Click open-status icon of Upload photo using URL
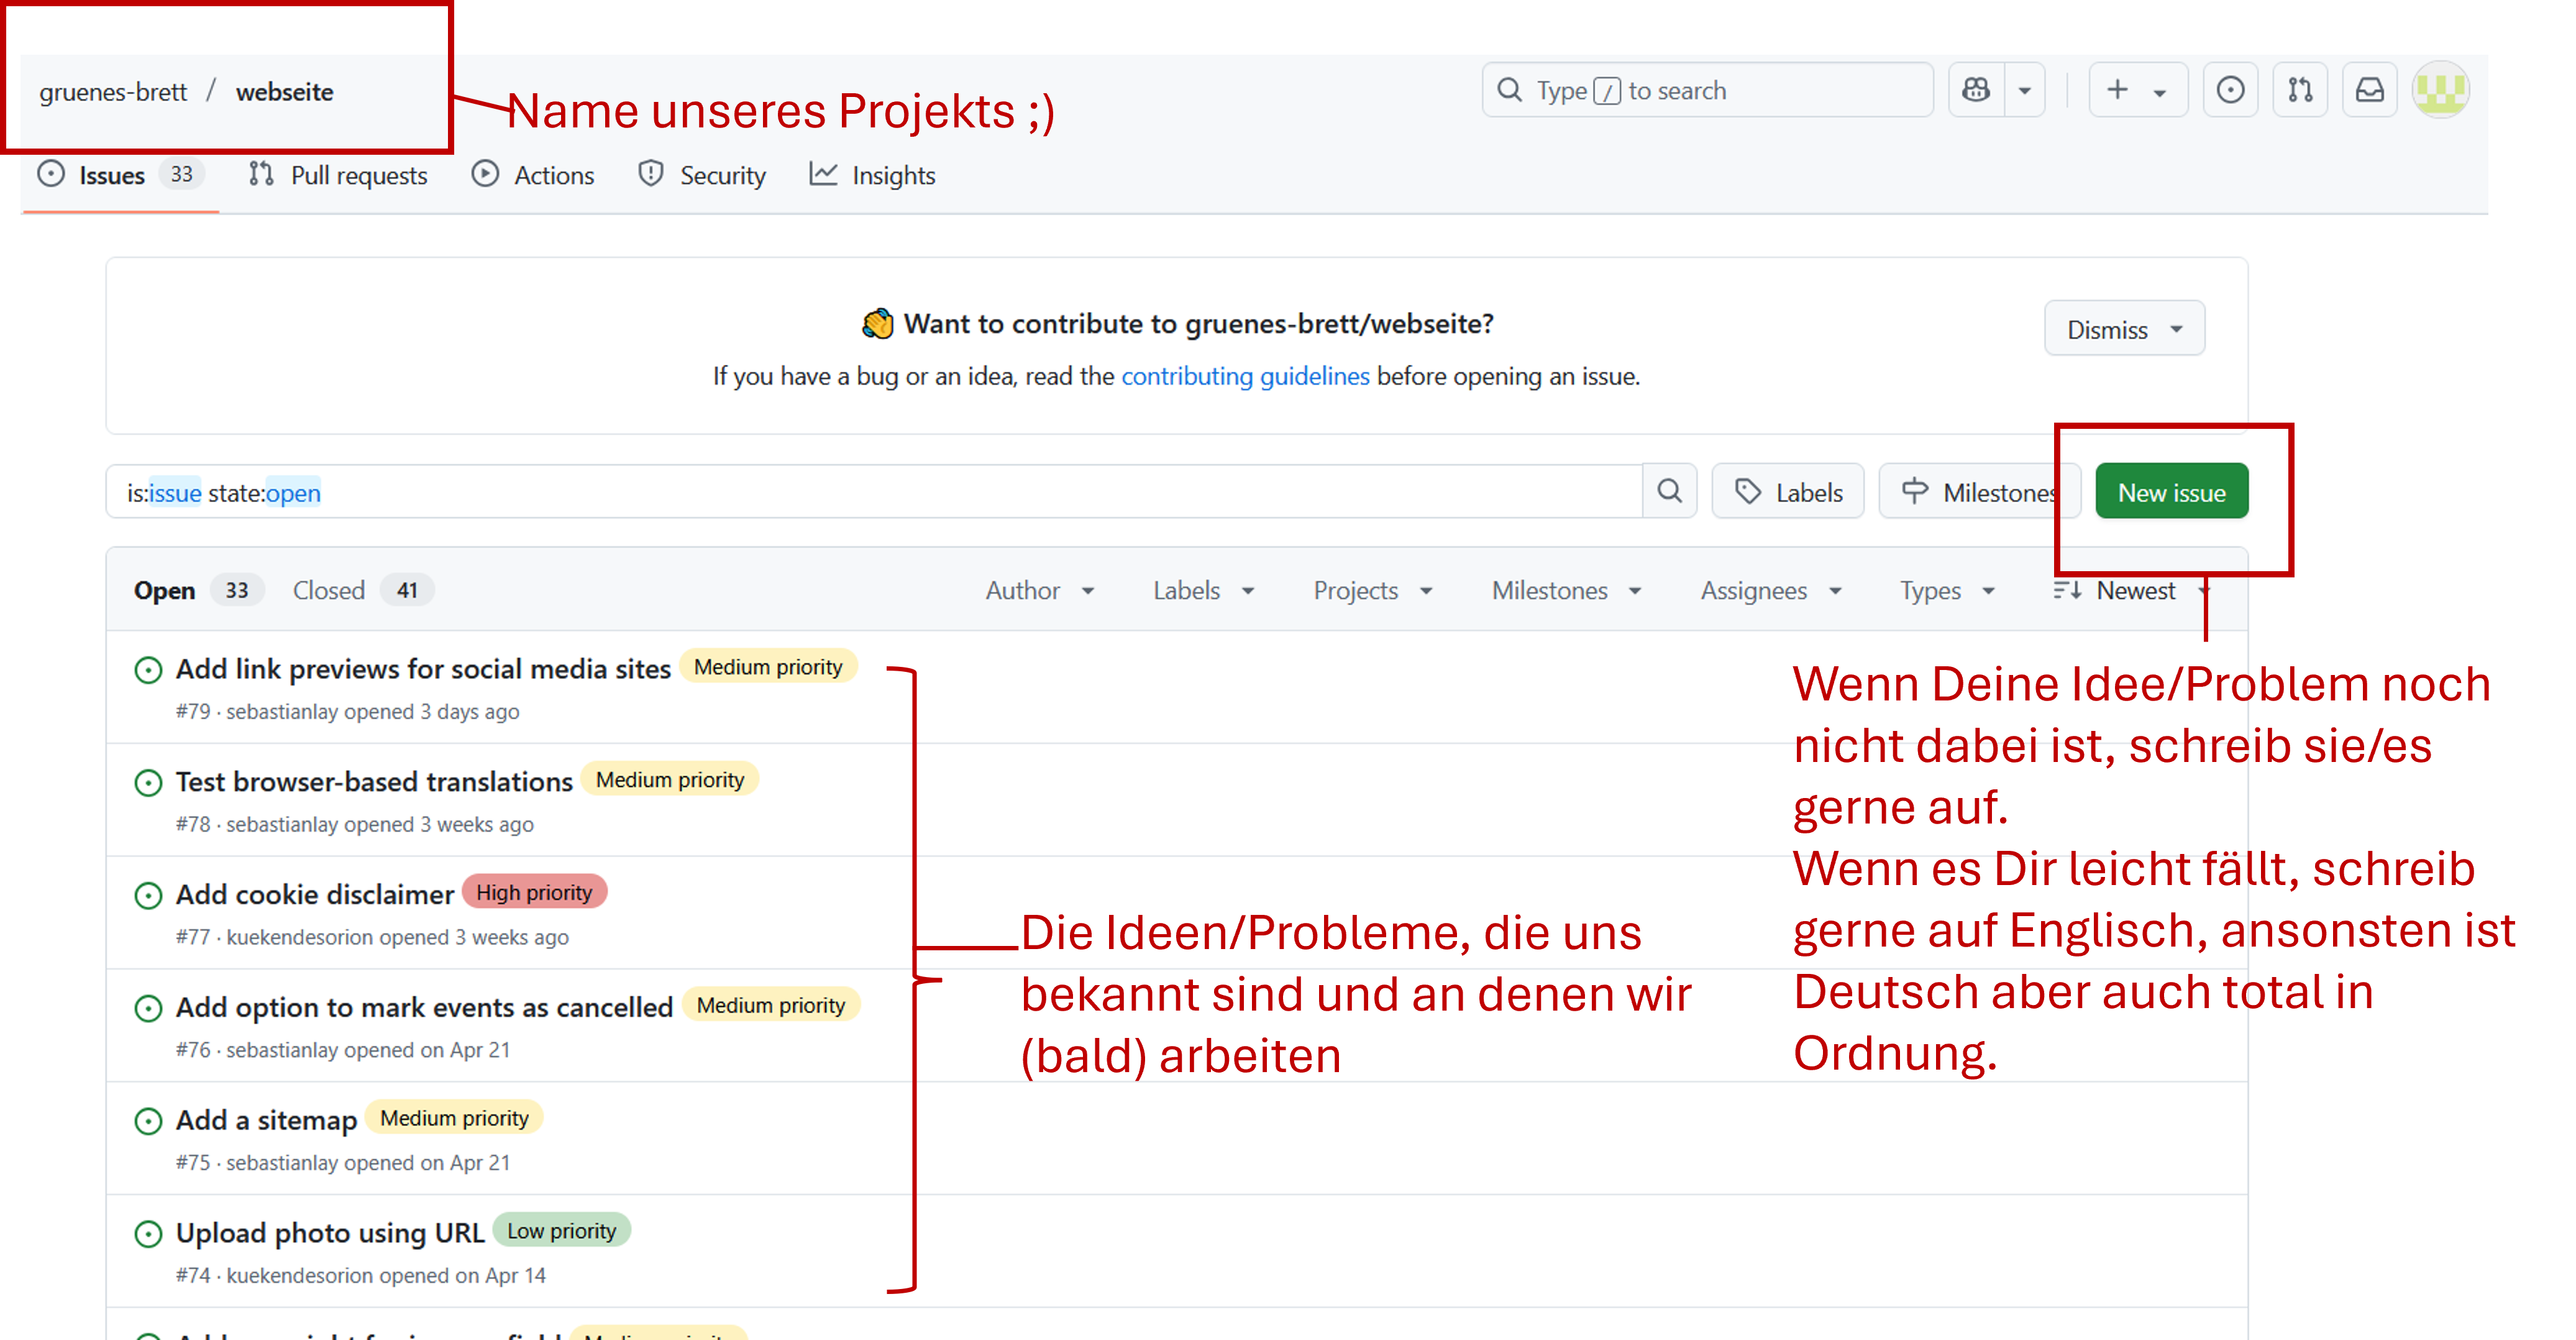Screen dimensions: 2576x1340 point(148,1234)
